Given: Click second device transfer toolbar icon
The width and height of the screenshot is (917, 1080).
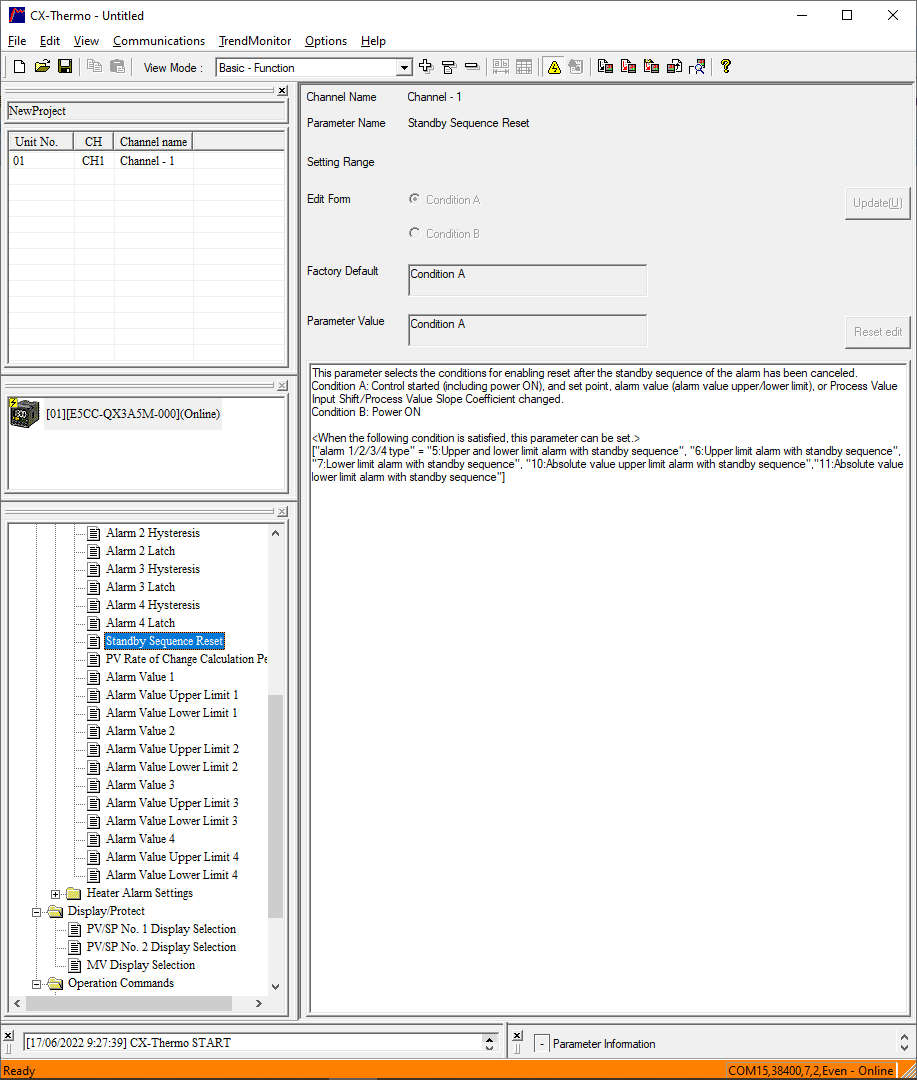Looking at the screenshot, I should (x=628, y=67).
